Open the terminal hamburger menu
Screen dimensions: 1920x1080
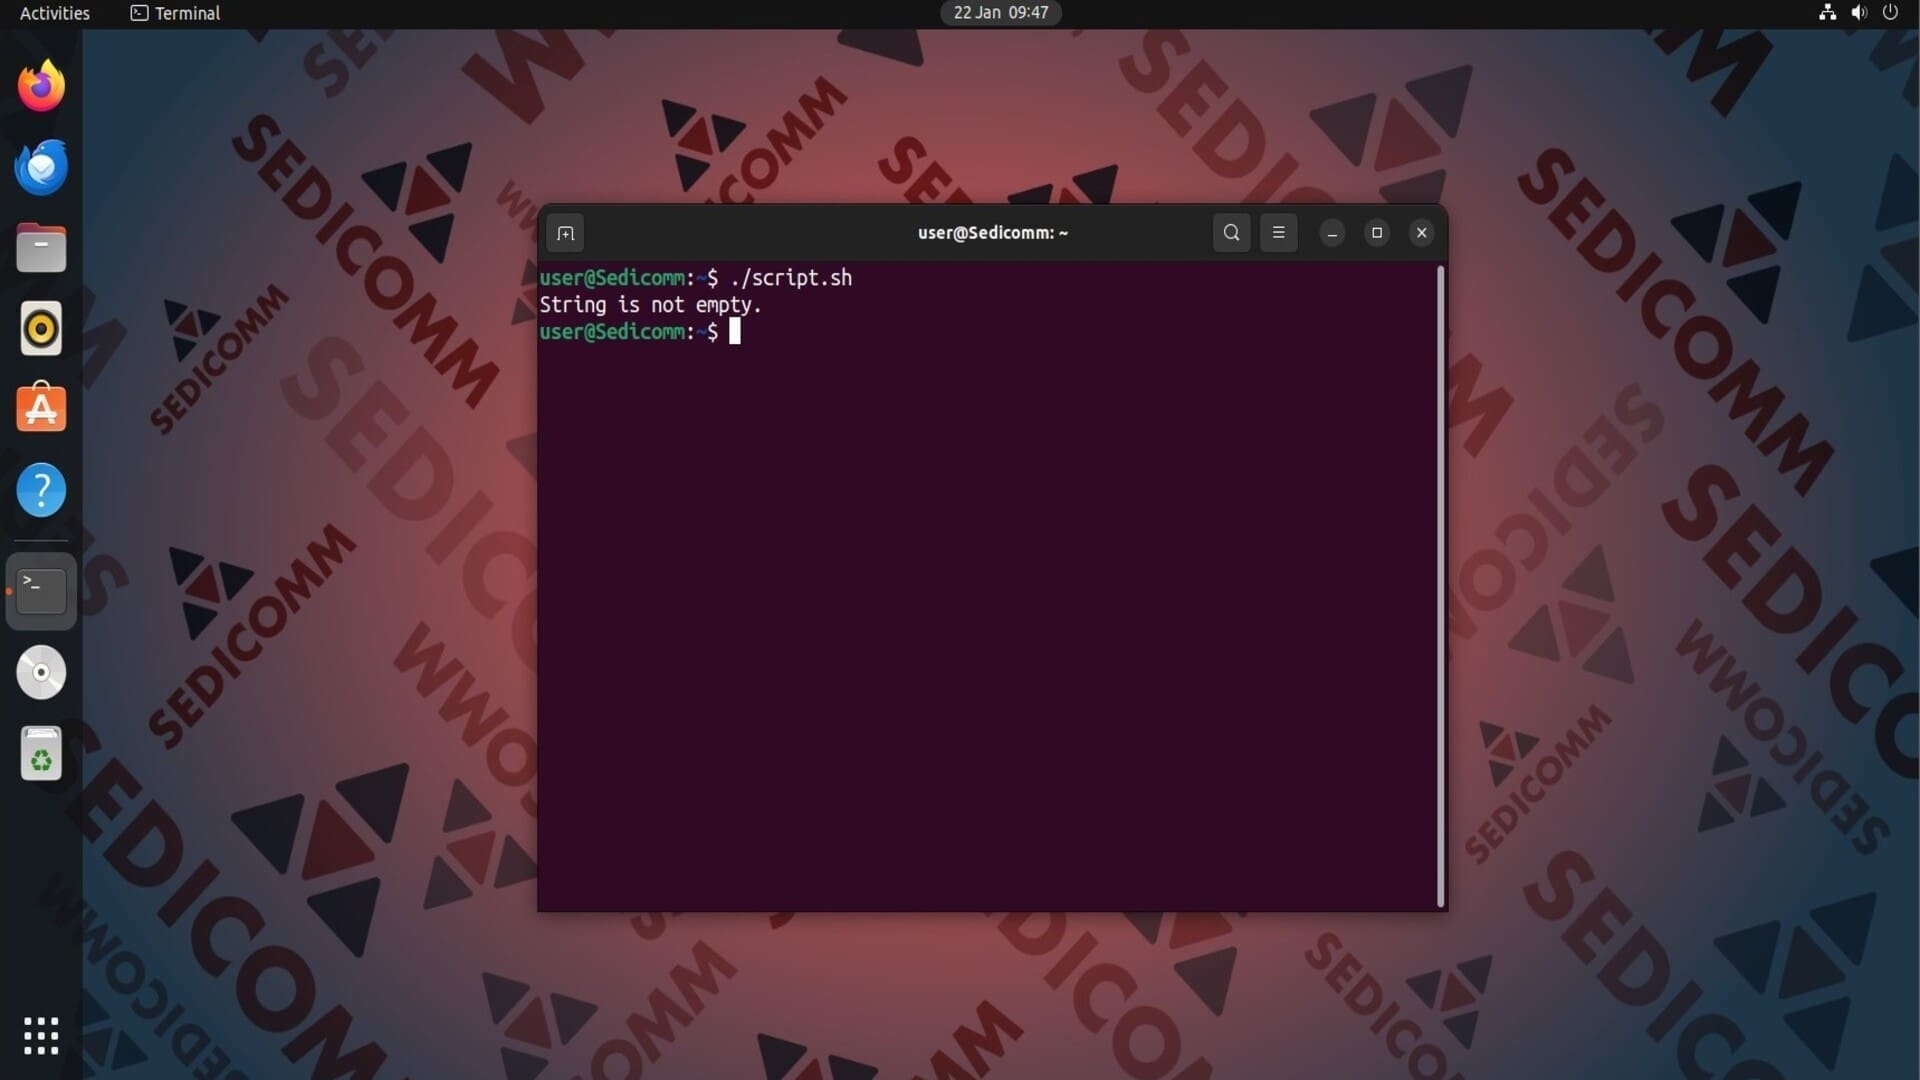[x=1278, y=233]
